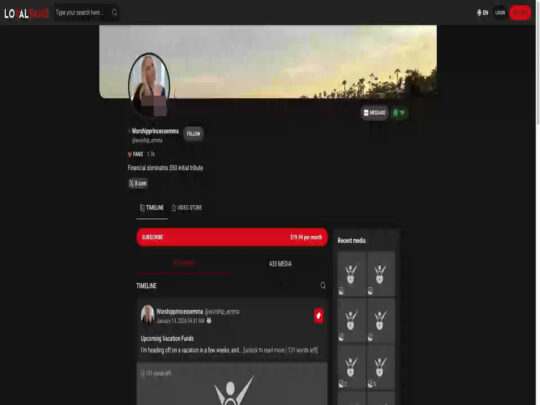Viewport: 540px width, 405px height.
Task: Click the red sign up button
Action: [520, 13]
